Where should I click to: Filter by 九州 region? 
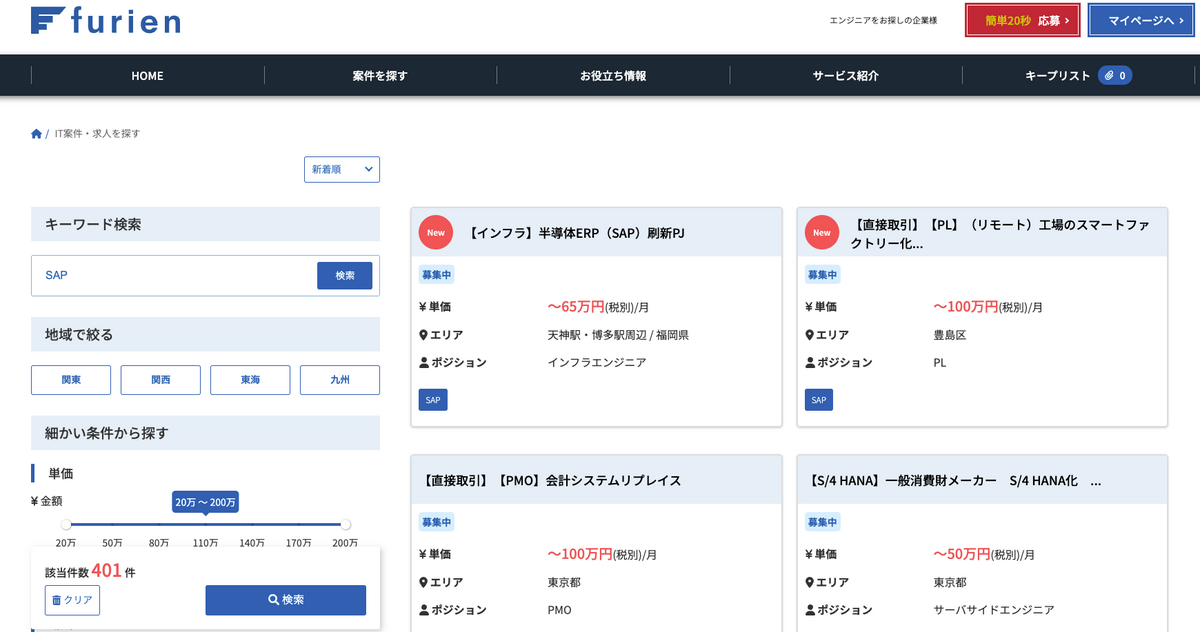point(340,380)
